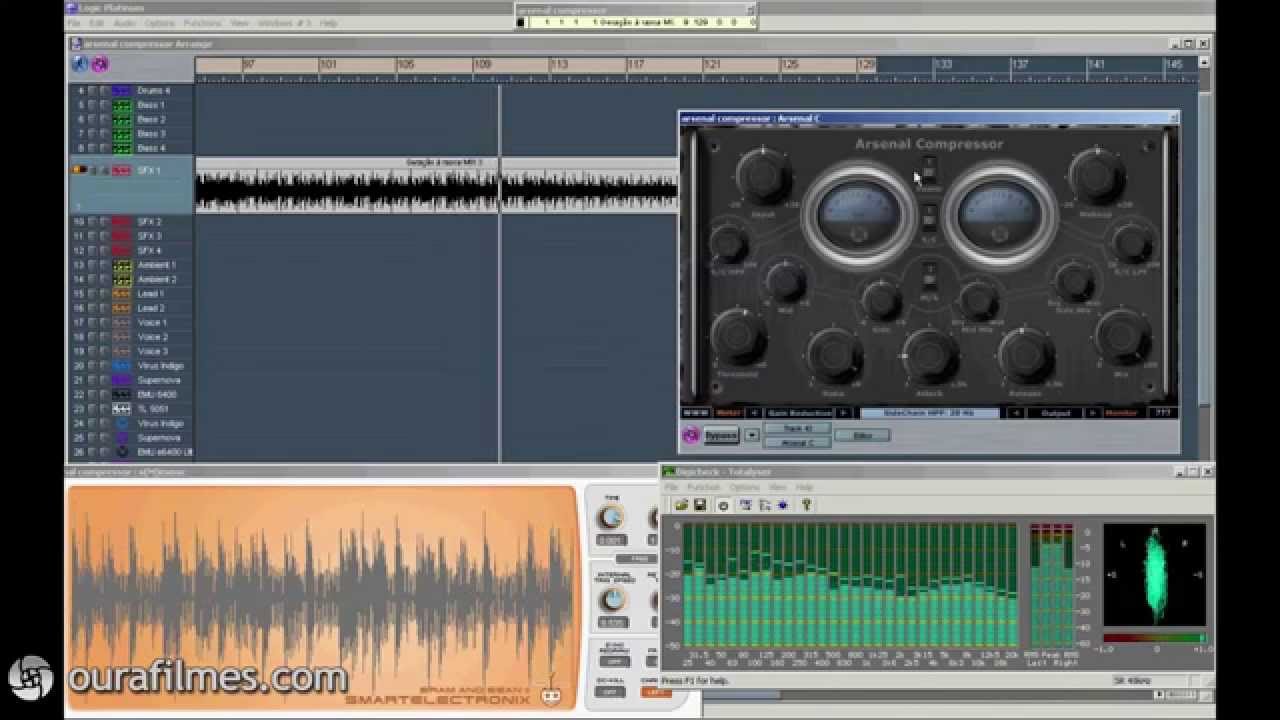Image resolution: width=1280 pixels, height=720 pixels.
Task: Click the EMU 6400 track icon
Action: (122, 394)
